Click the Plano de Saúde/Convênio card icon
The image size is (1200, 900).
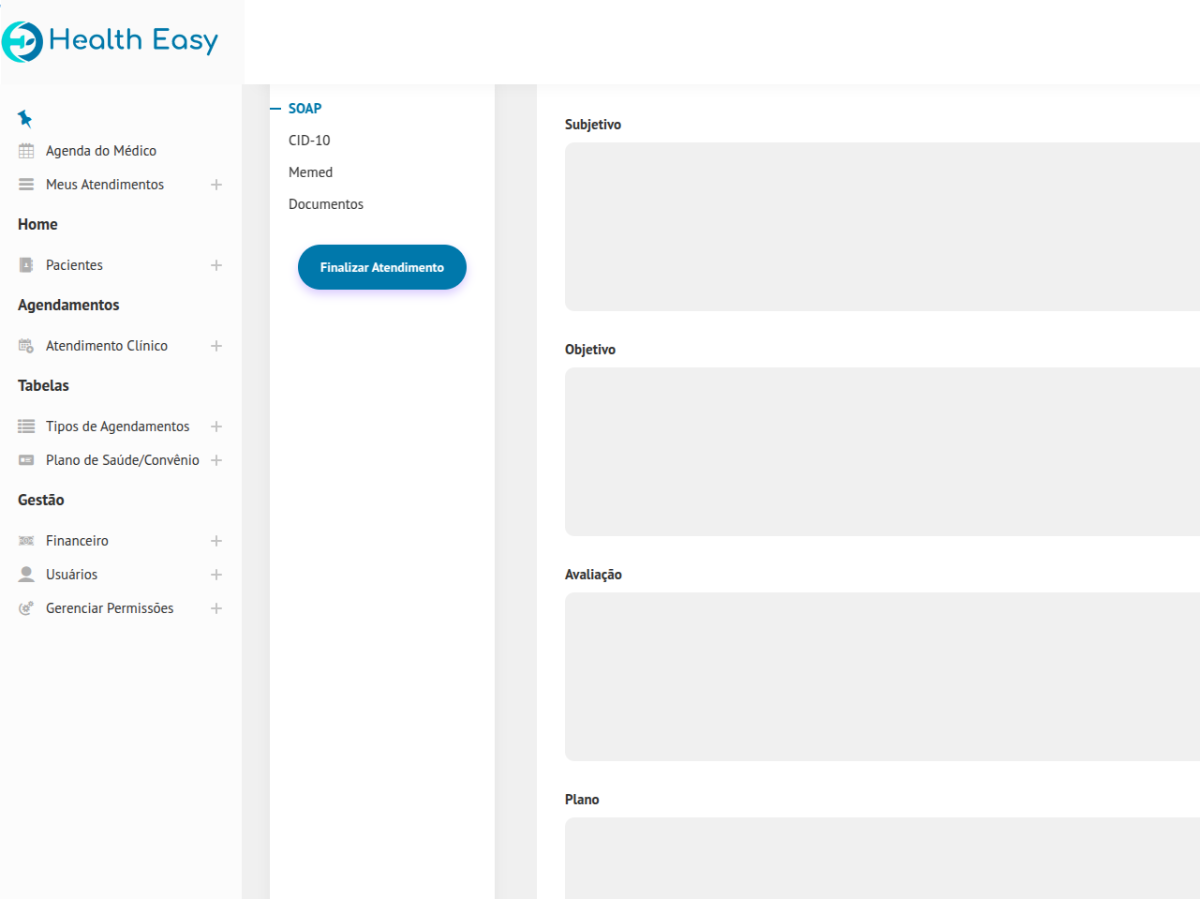coord(27,460)
